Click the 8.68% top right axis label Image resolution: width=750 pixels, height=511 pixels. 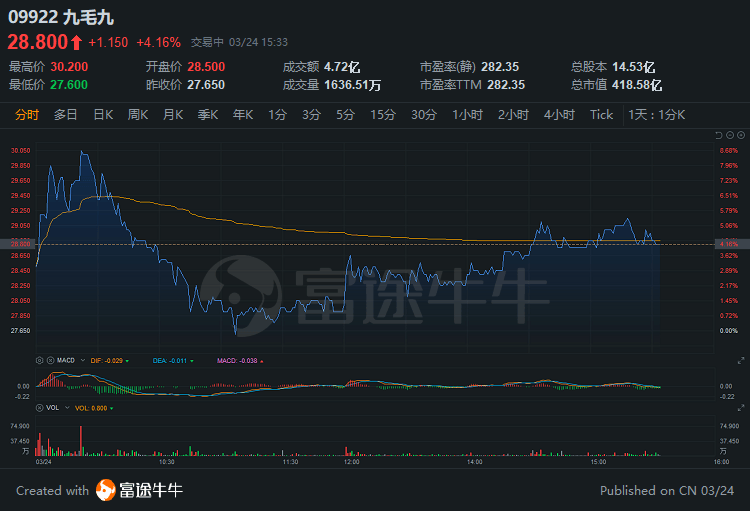click(x=729, y=150)
